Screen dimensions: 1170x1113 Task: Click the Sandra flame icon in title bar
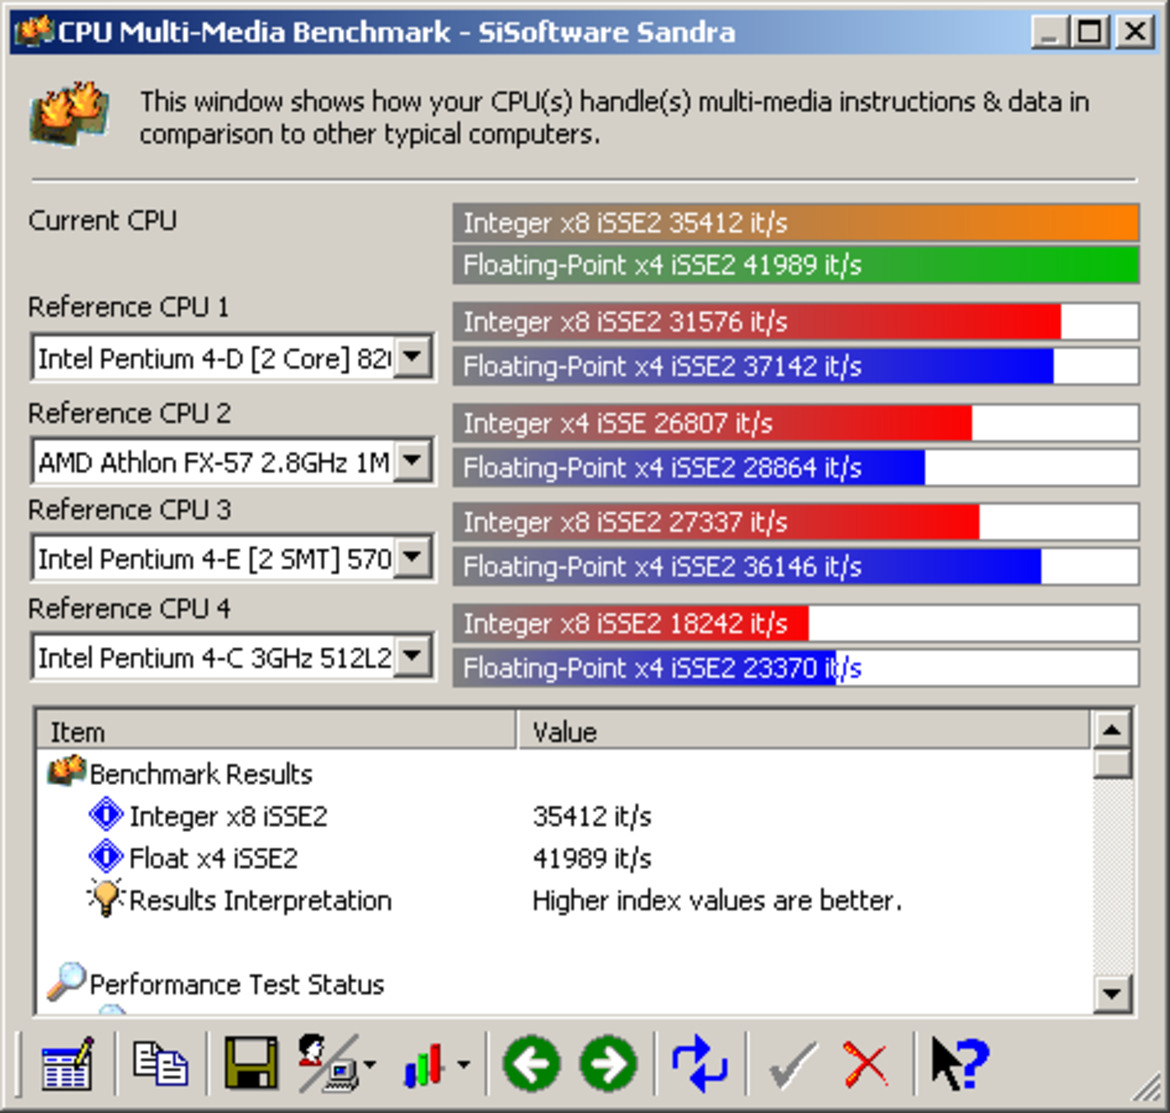tap(34, 31)
